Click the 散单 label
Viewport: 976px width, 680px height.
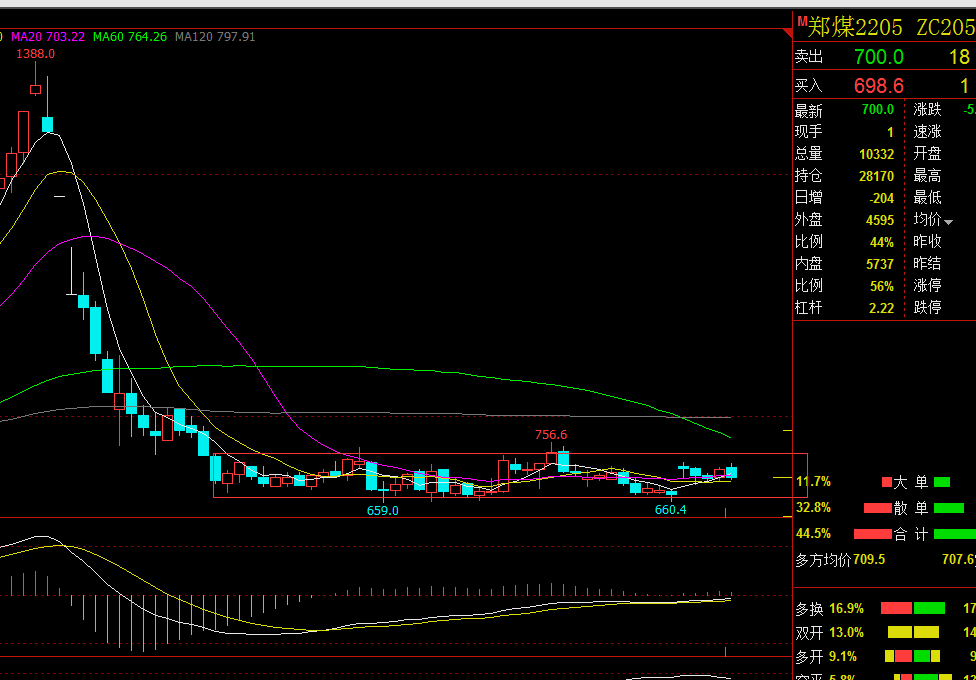click(x=911, y=508)
